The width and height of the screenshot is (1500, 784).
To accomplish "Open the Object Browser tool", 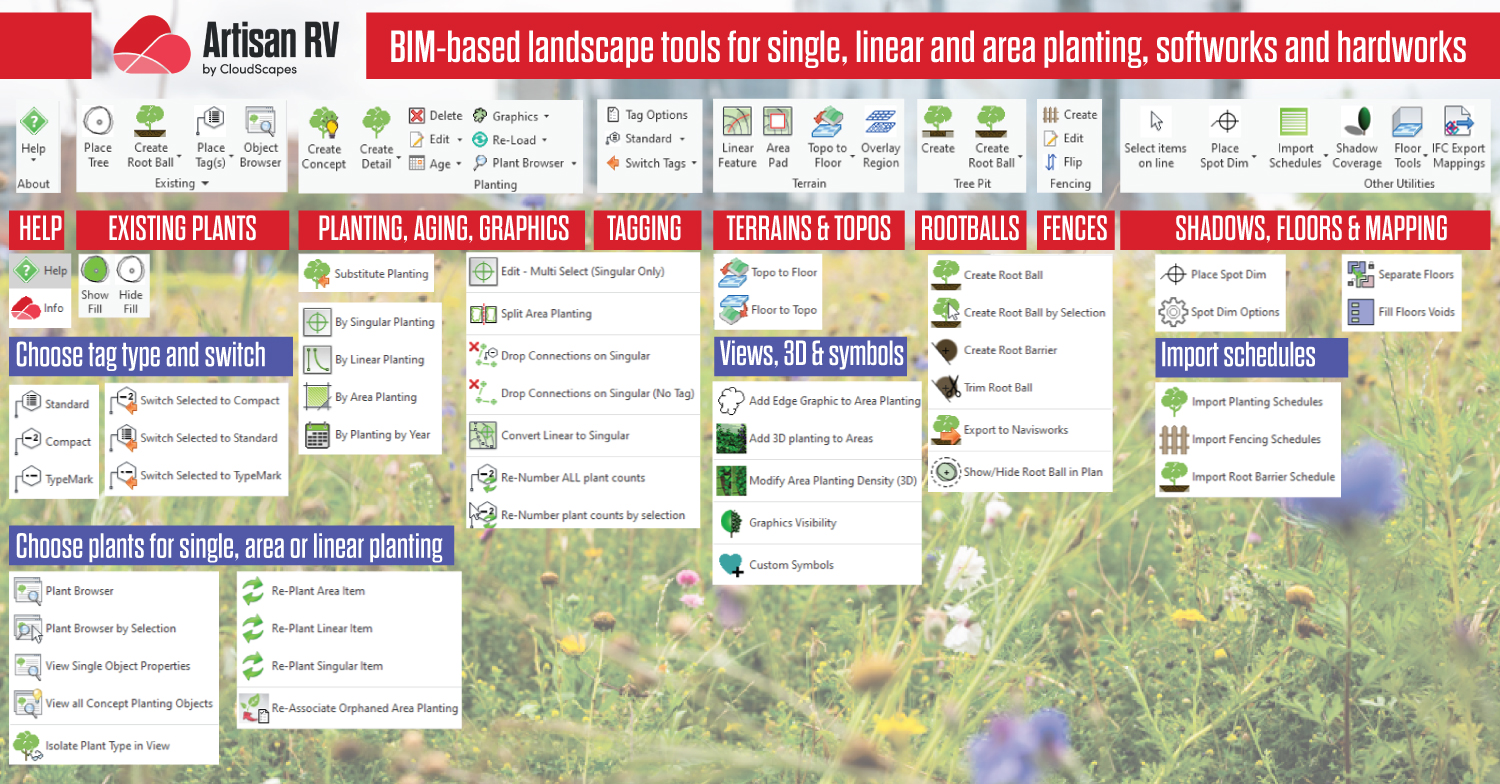I will pos(261,137).
